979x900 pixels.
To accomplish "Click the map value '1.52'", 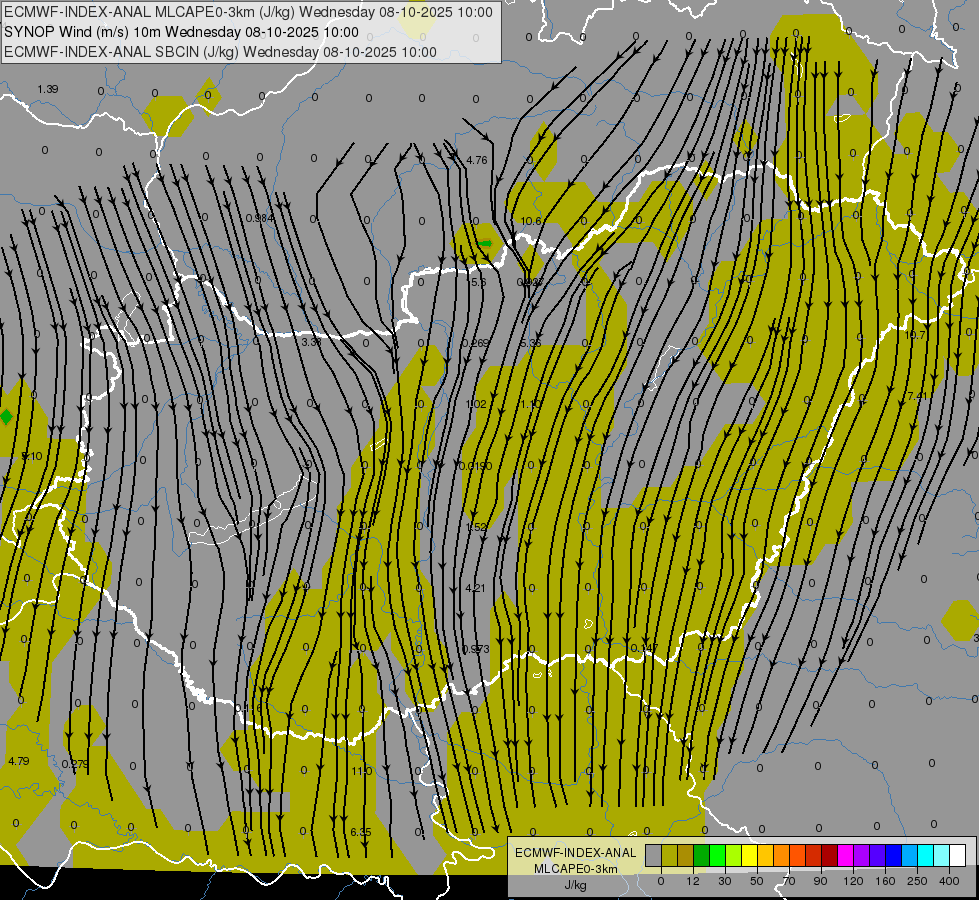I will pos(476,527).
